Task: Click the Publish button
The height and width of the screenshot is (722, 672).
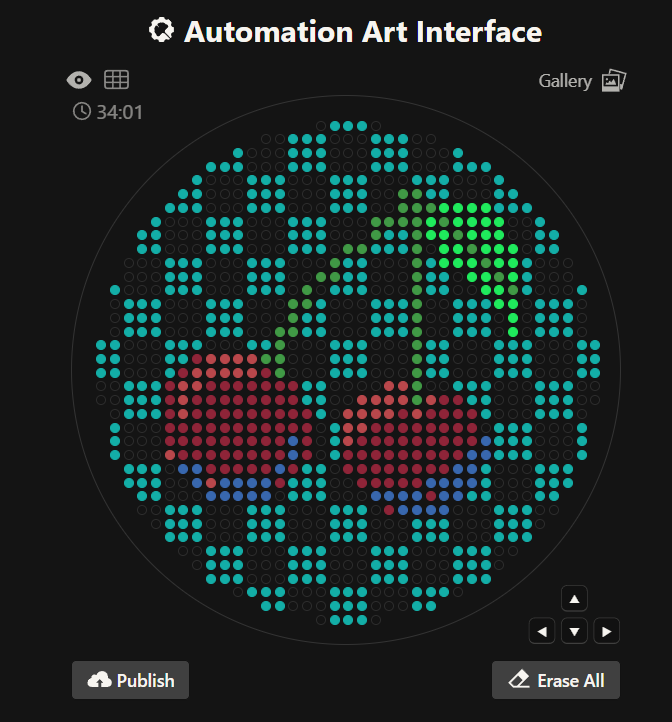Action: pos(130,680)
